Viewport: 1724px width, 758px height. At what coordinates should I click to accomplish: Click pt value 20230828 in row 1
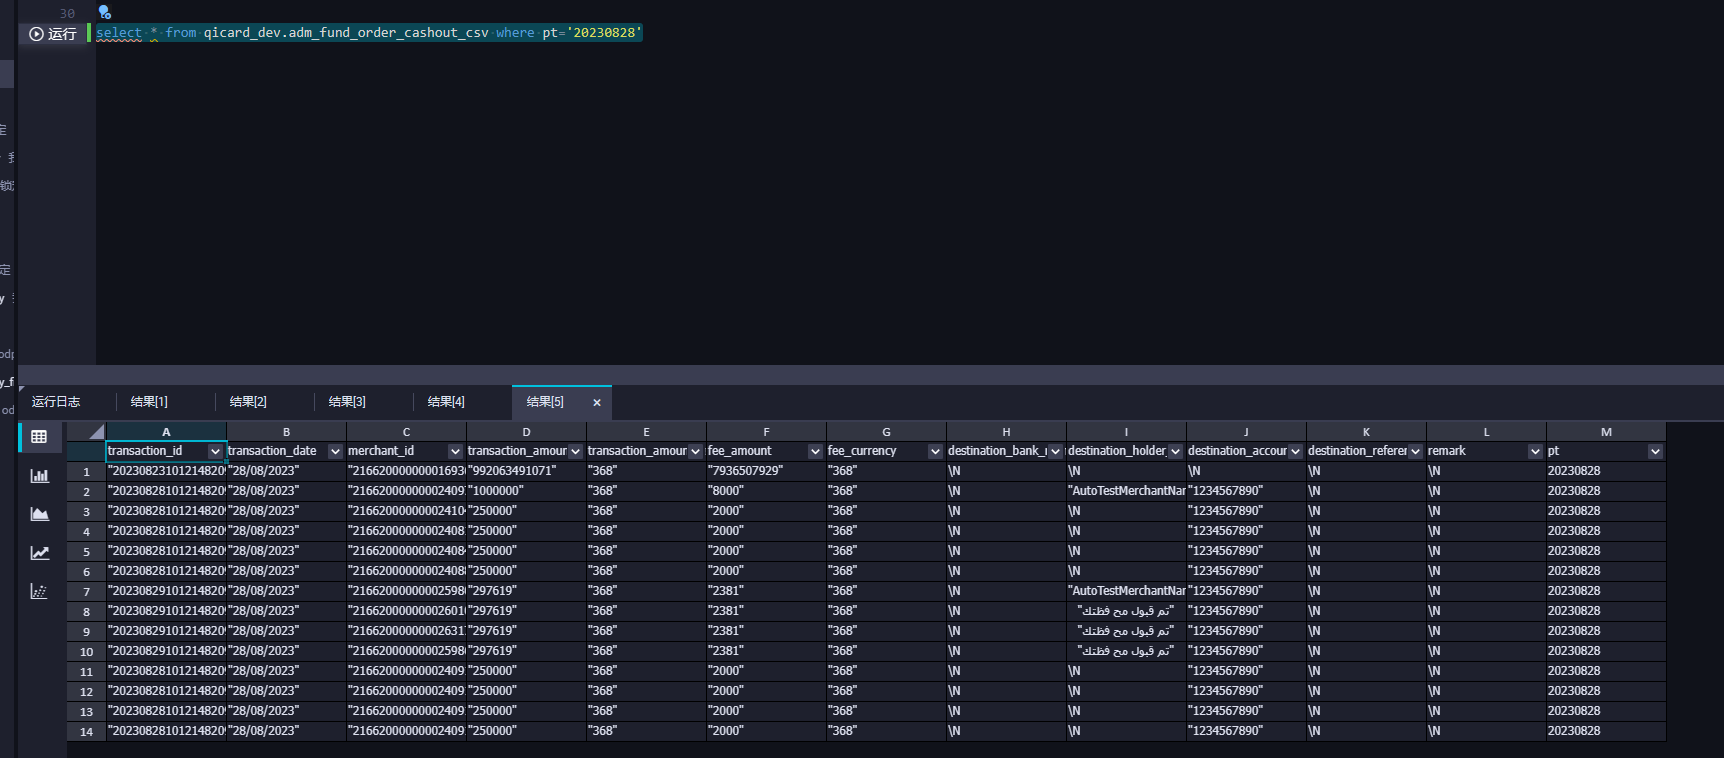pos(1606,471)
